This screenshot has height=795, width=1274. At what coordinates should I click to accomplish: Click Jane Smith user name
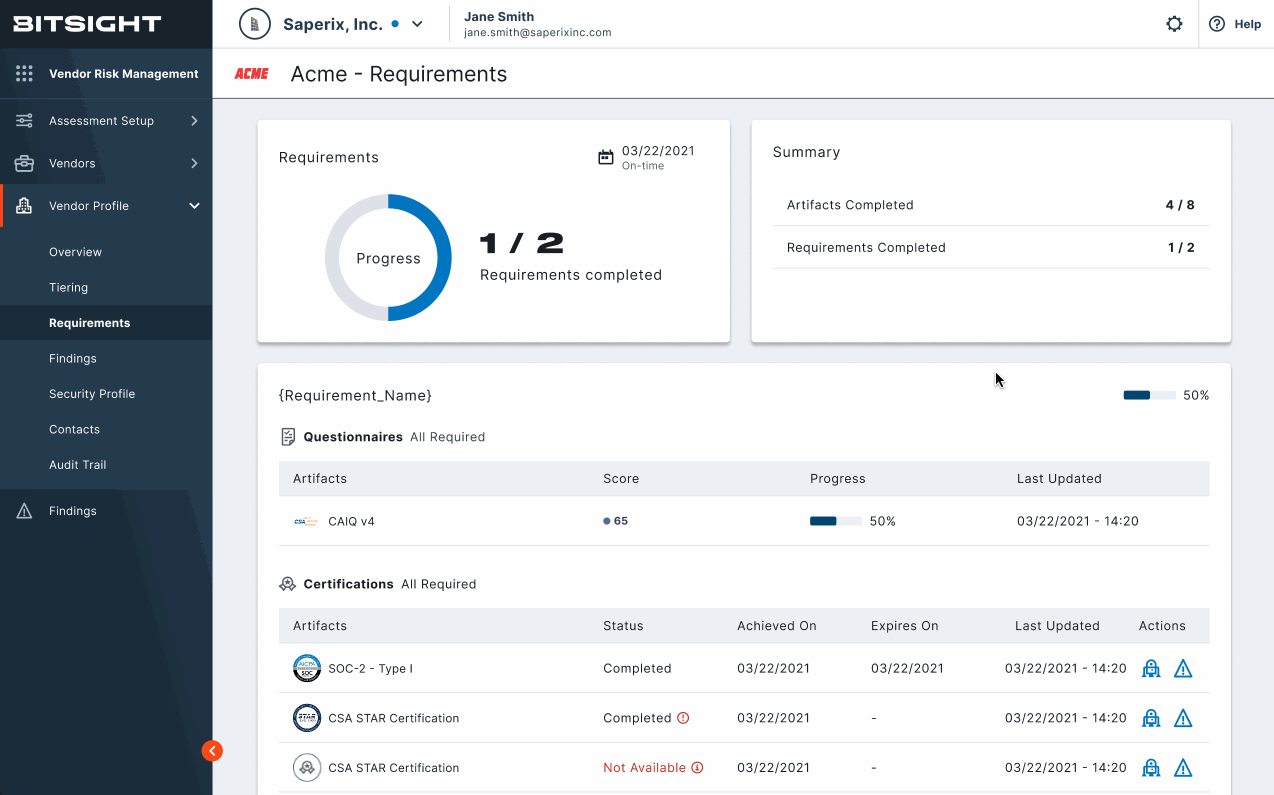[x=499, y=17]
